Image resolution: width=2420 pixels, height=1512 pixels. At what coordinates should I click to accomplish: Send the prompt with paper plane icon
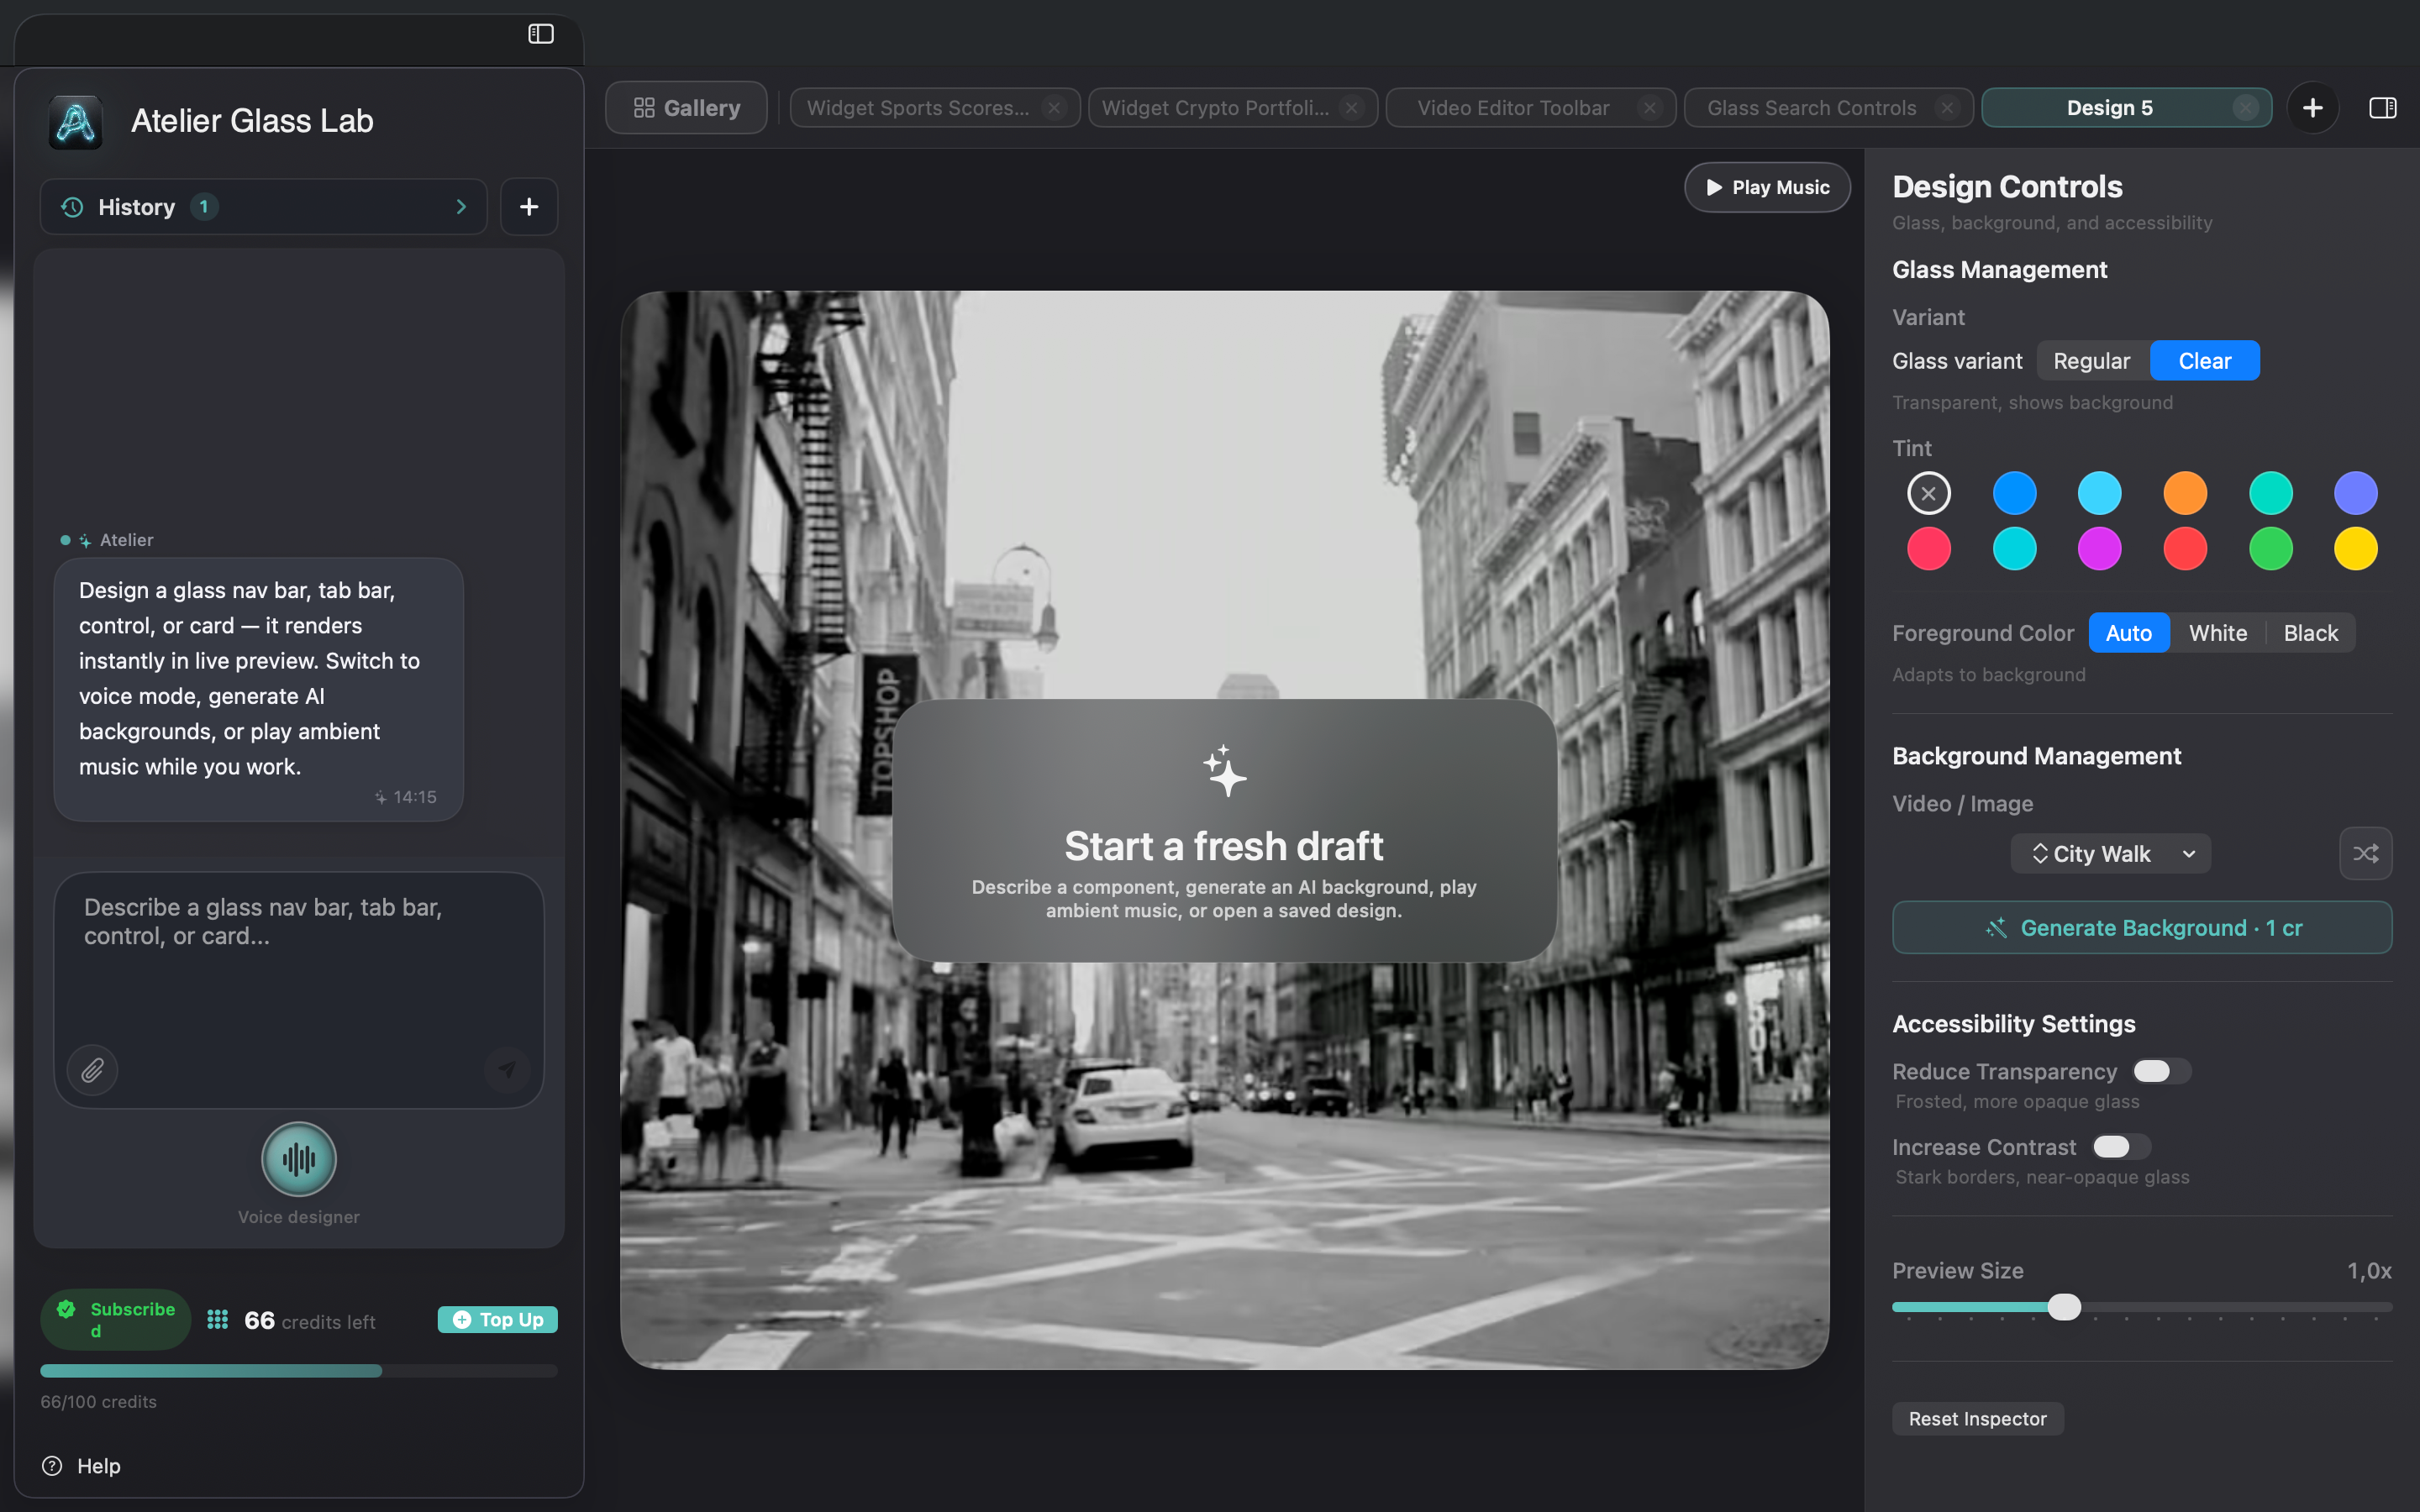click(x=507, y=1069)
